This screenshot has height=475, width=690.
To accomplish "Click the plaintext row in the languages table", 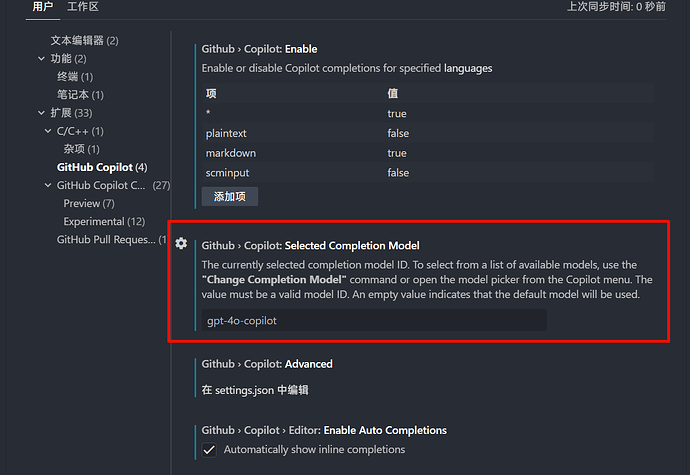I will point(427,133).
